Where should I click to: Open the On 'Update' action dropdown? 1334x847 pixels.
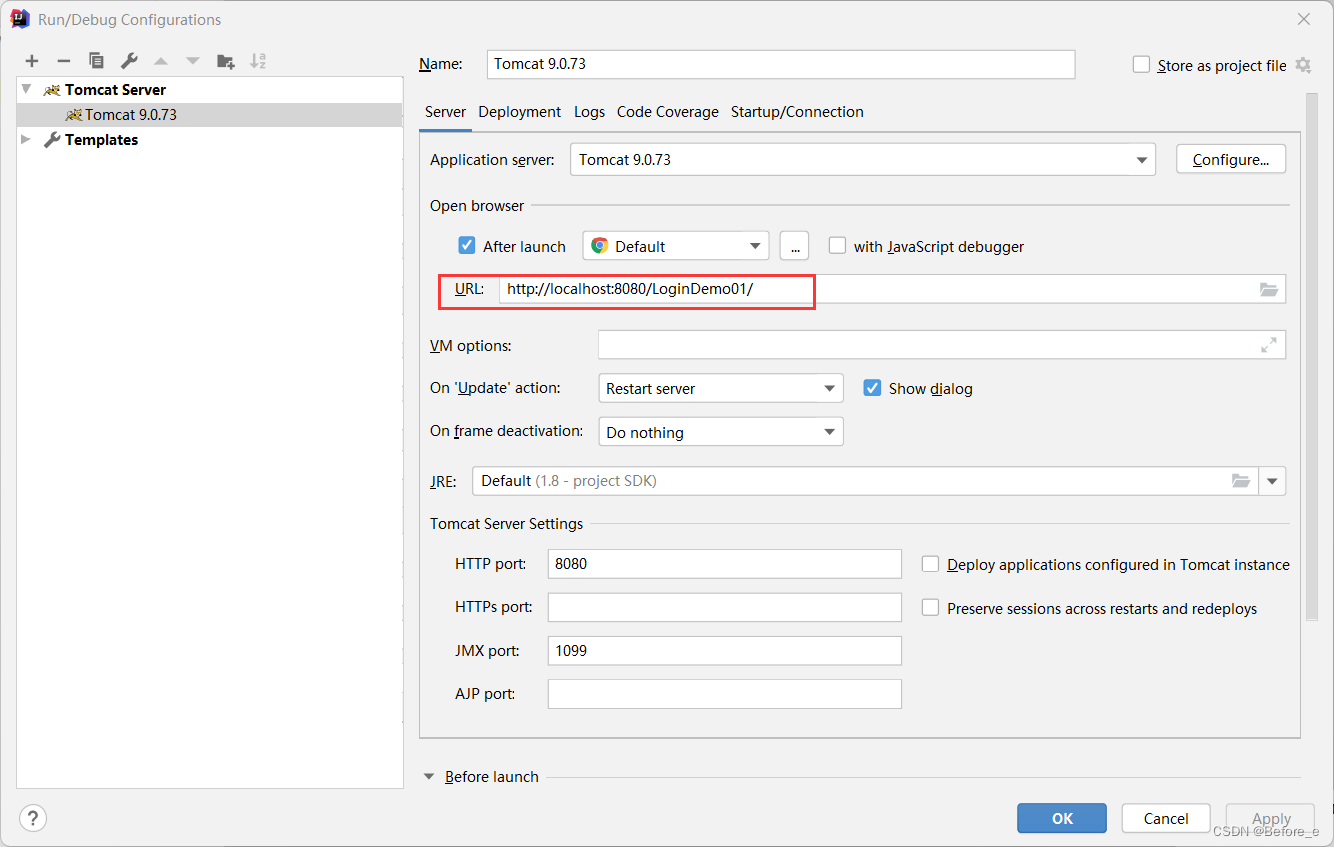click(721, 388)
